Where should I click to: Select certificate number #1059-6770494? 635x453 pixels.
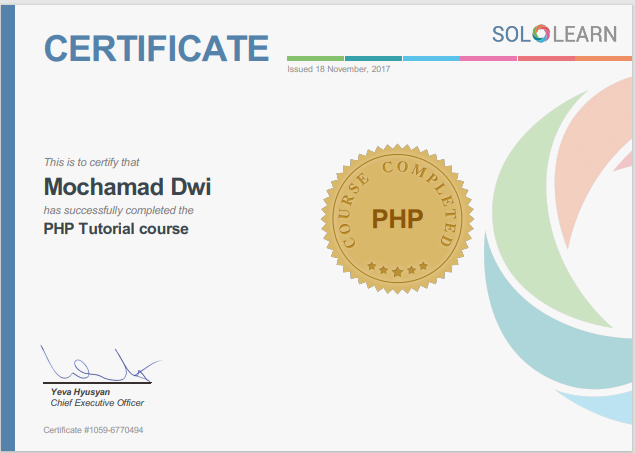tap(113, 430)
